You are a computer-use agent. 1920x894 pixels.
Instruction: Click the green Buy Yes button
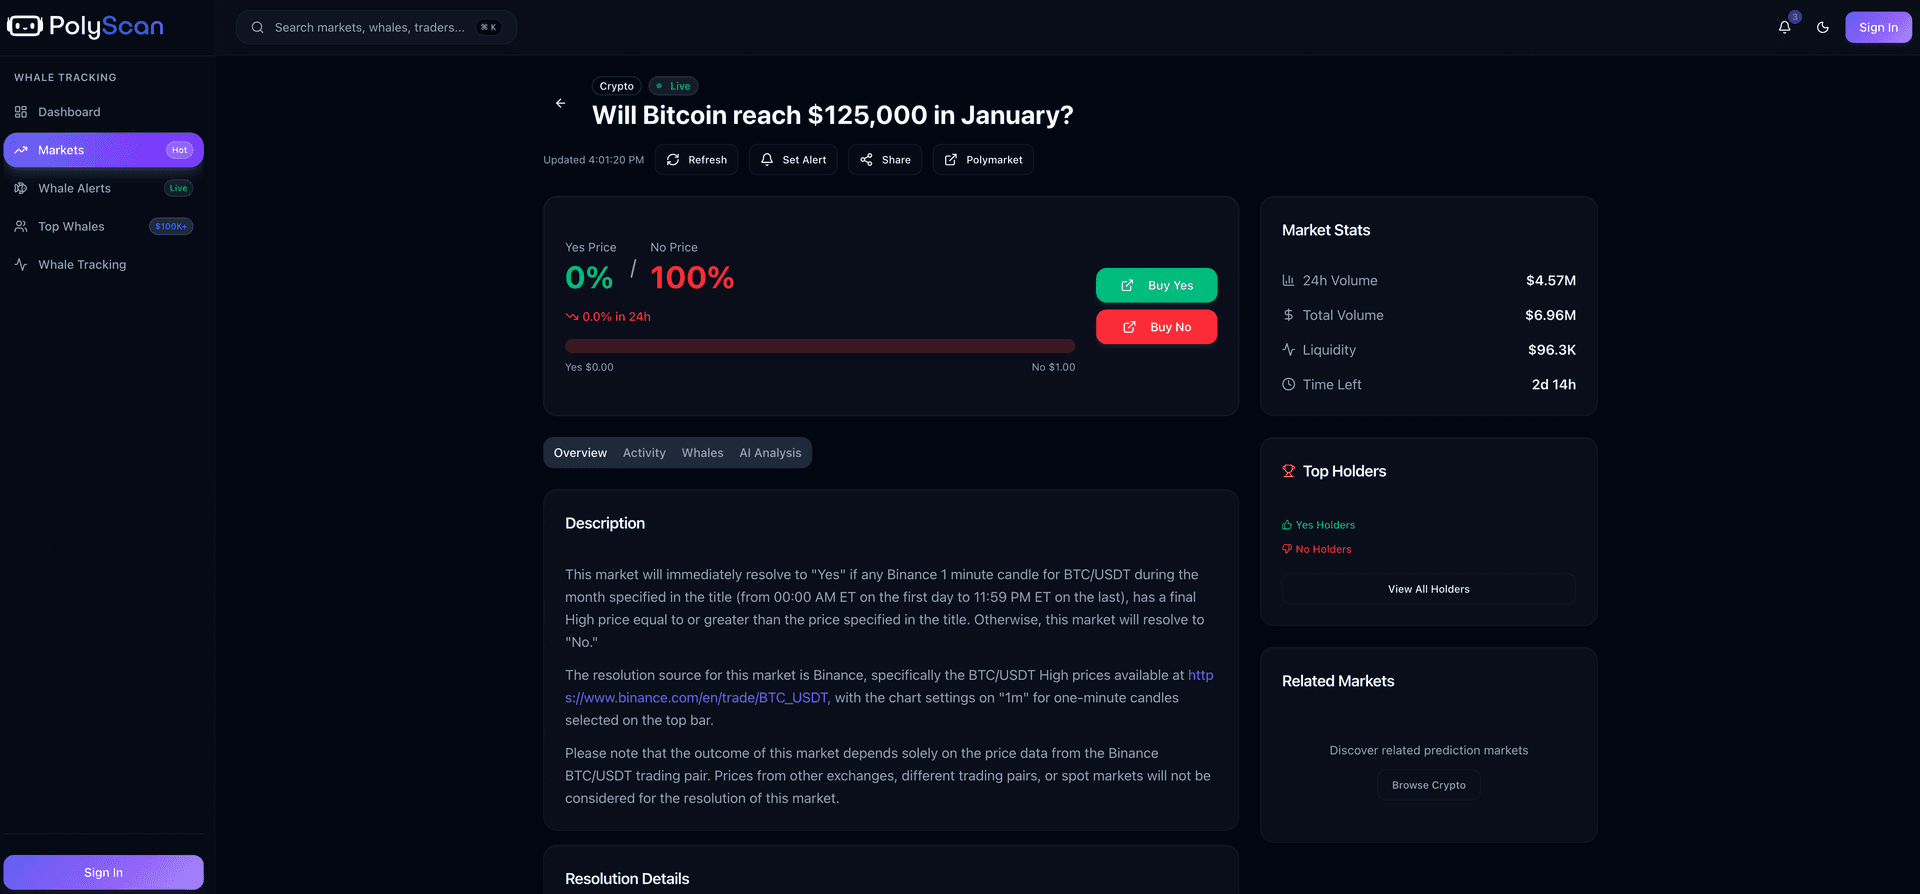click(1156, 285)
